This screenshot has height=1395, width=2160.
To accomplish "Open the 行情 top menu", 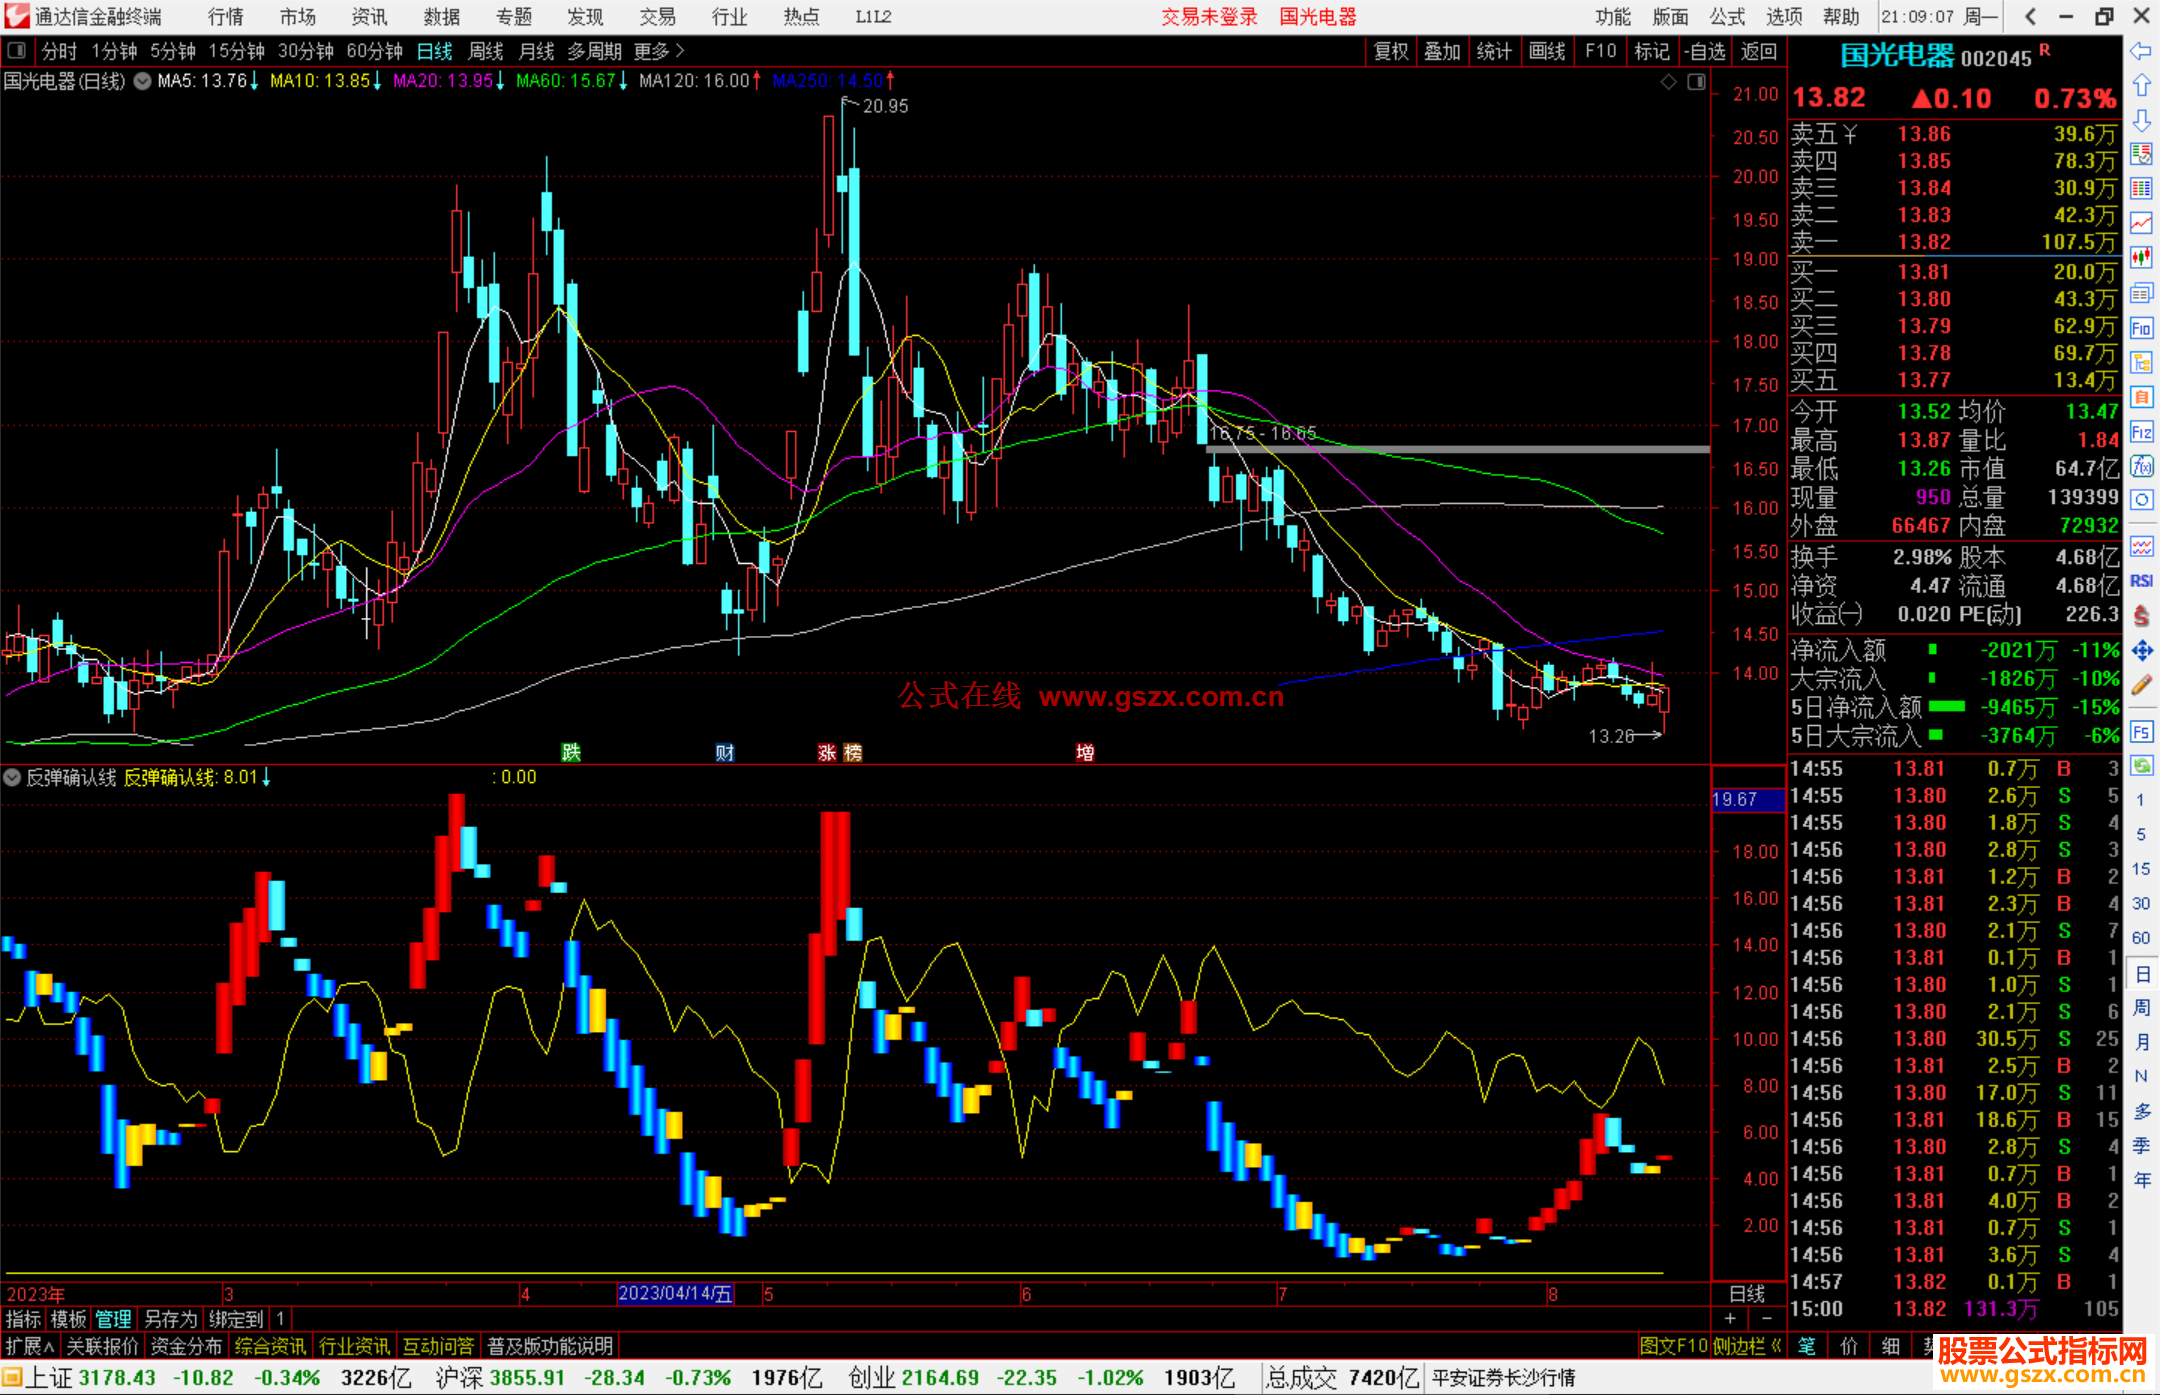I will pos(226,17).
